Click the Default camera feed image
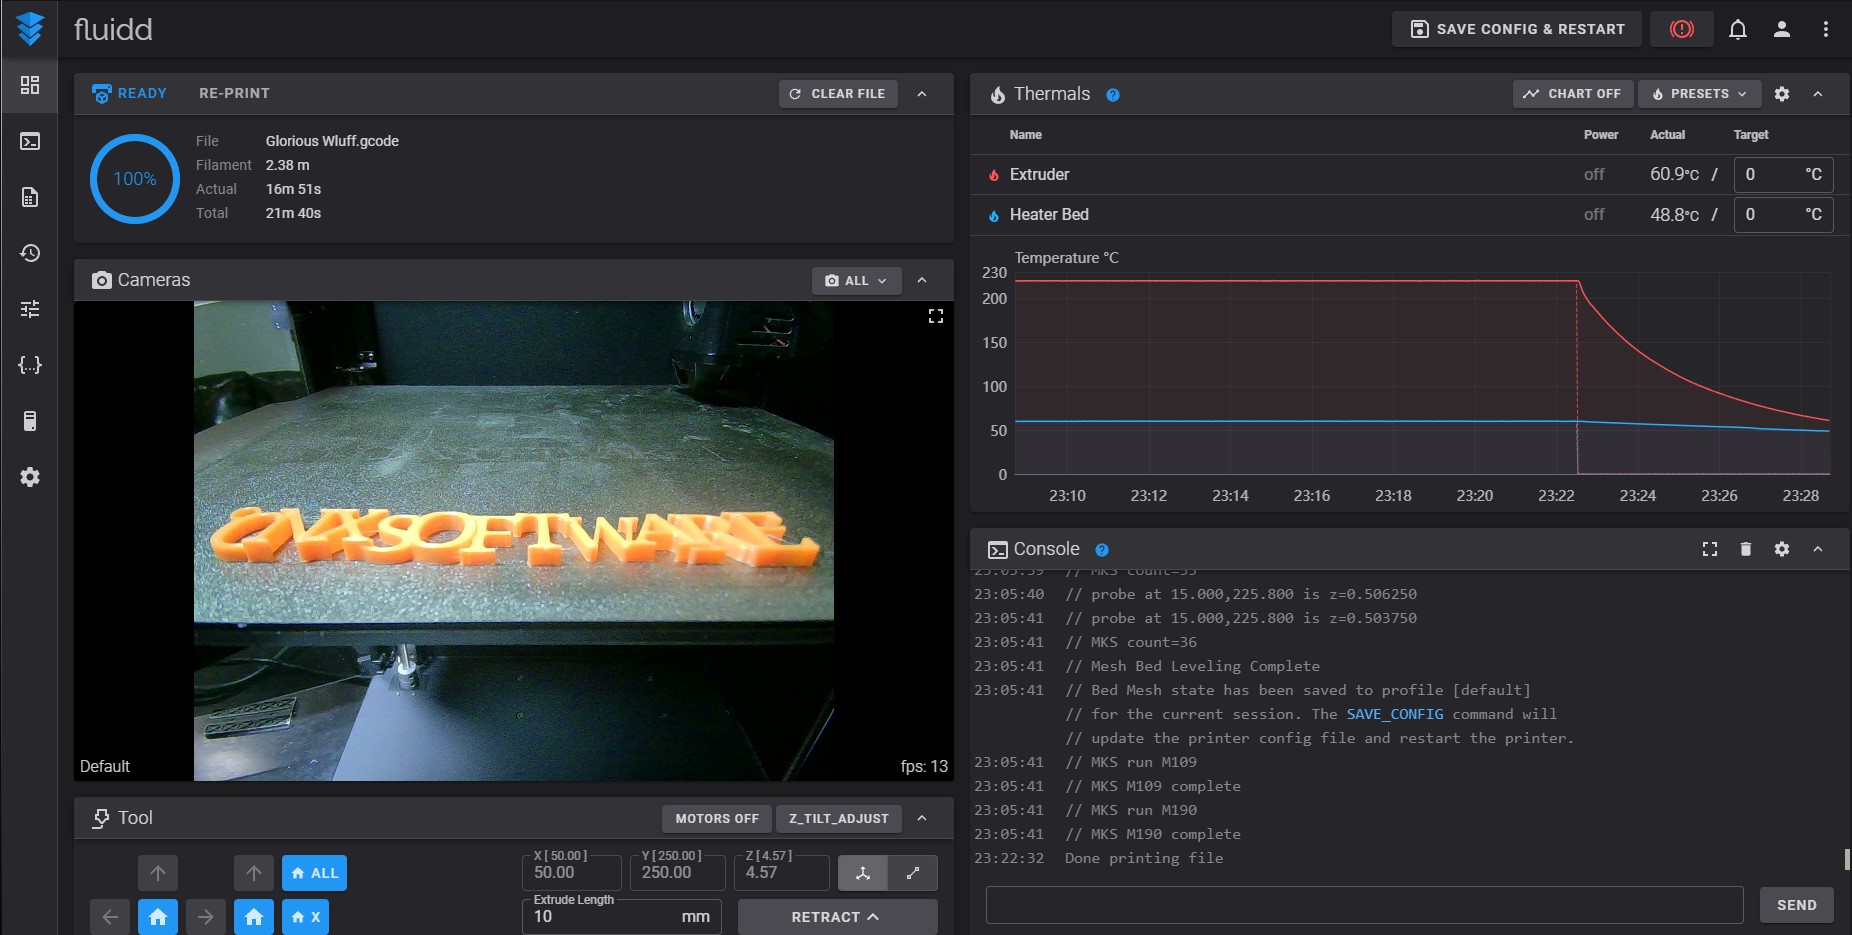The height and width of the screenshot is (935, 1852). point(514,541)
